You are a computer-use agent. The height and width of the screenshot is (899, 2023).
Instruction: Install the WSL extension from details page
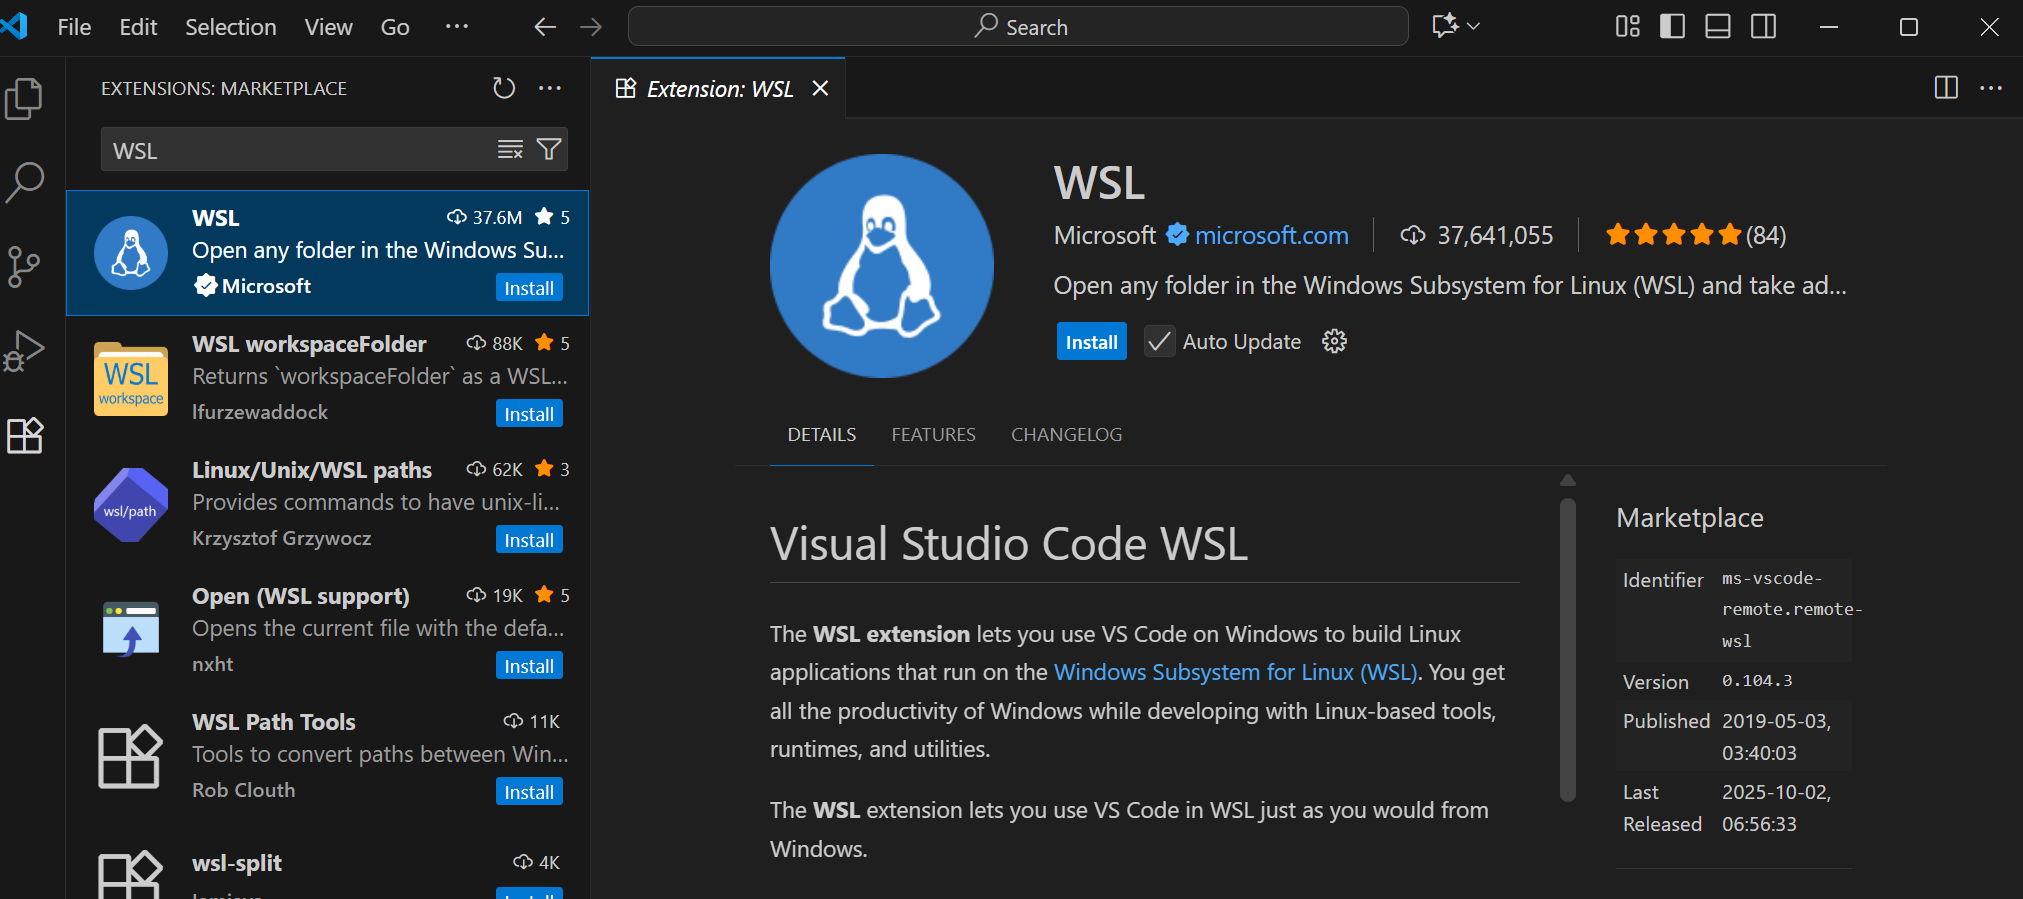click(1091, 341)
